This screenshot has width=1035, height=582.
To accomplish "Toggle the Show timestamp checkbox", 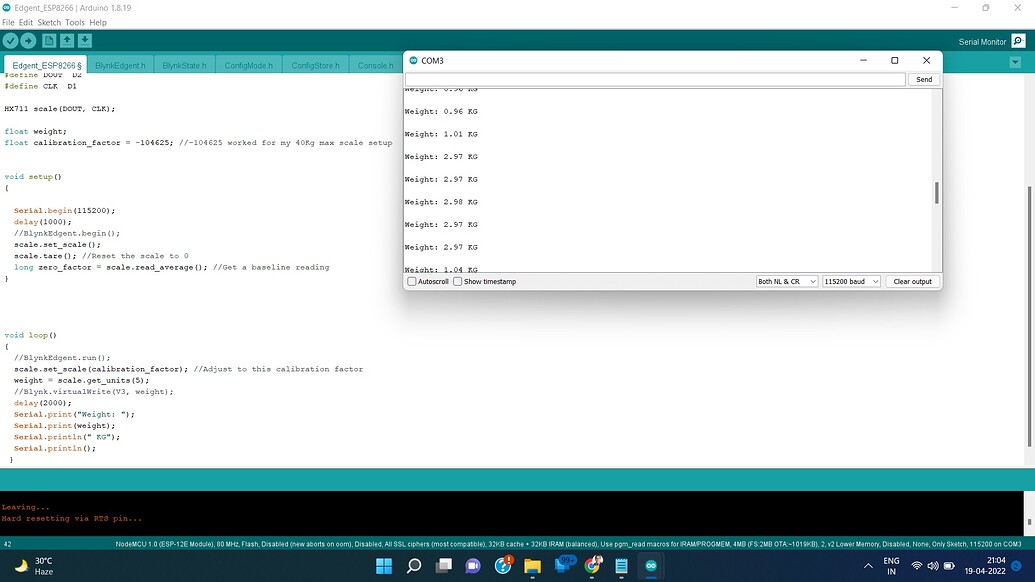I will (x=458, y=282).
